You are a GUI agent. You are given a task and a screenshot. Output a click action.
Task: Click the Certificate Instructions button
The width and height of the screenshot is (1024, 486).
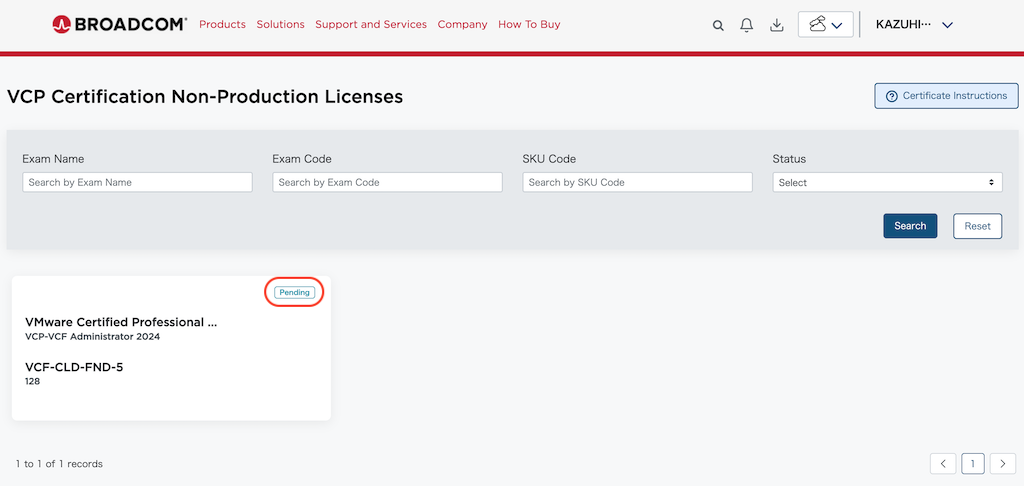click(946, 96)
